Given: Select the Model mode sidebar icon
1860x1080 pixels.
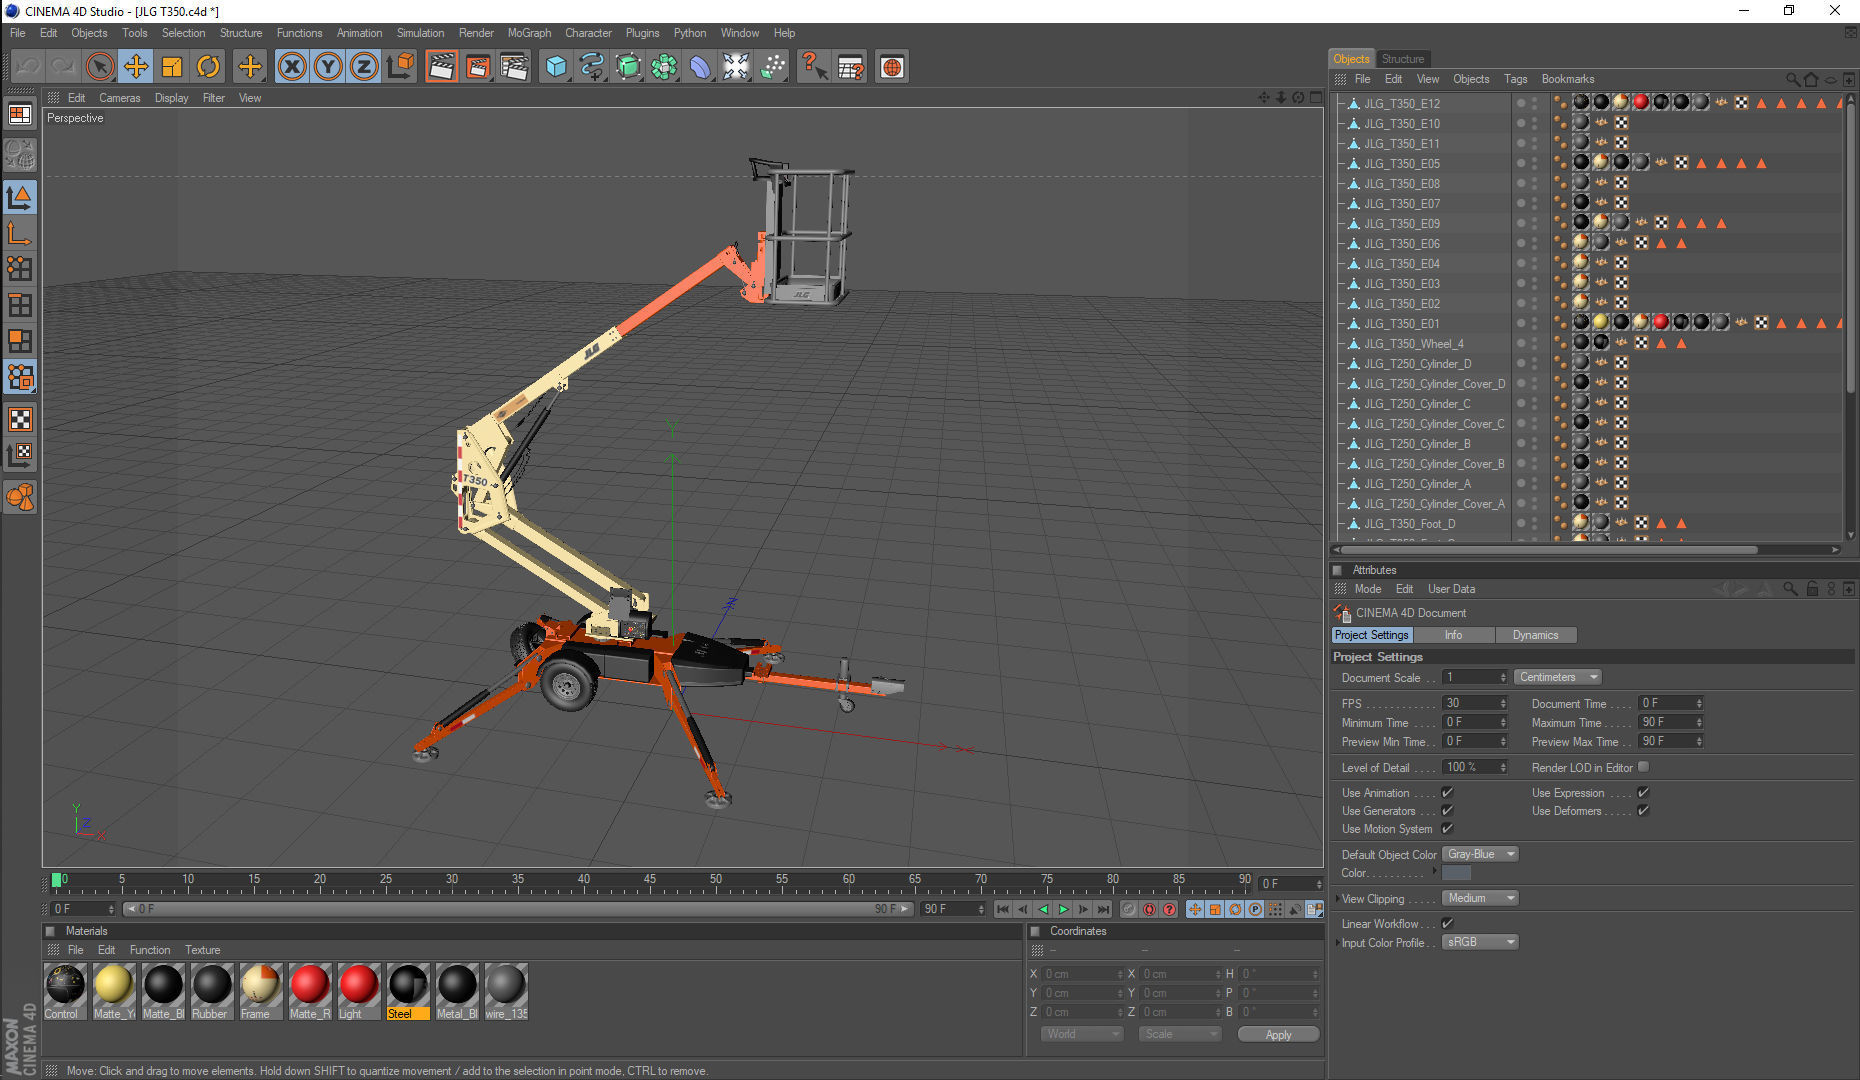Looking at the screenshot, I should click(20, 198).
